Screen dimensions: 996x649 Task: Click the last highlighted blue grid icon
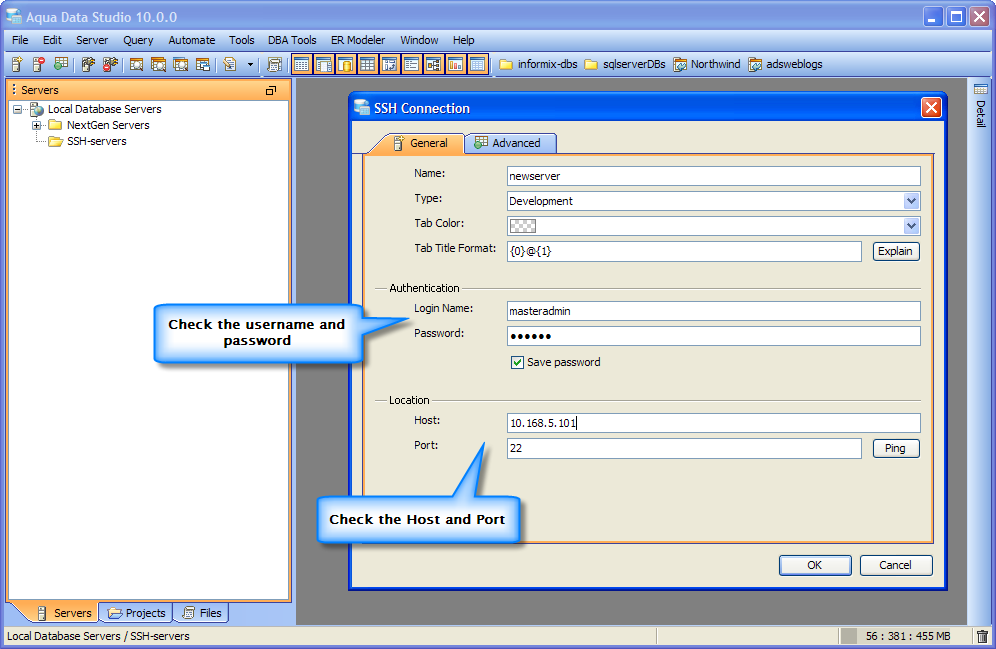pos(478,64)
